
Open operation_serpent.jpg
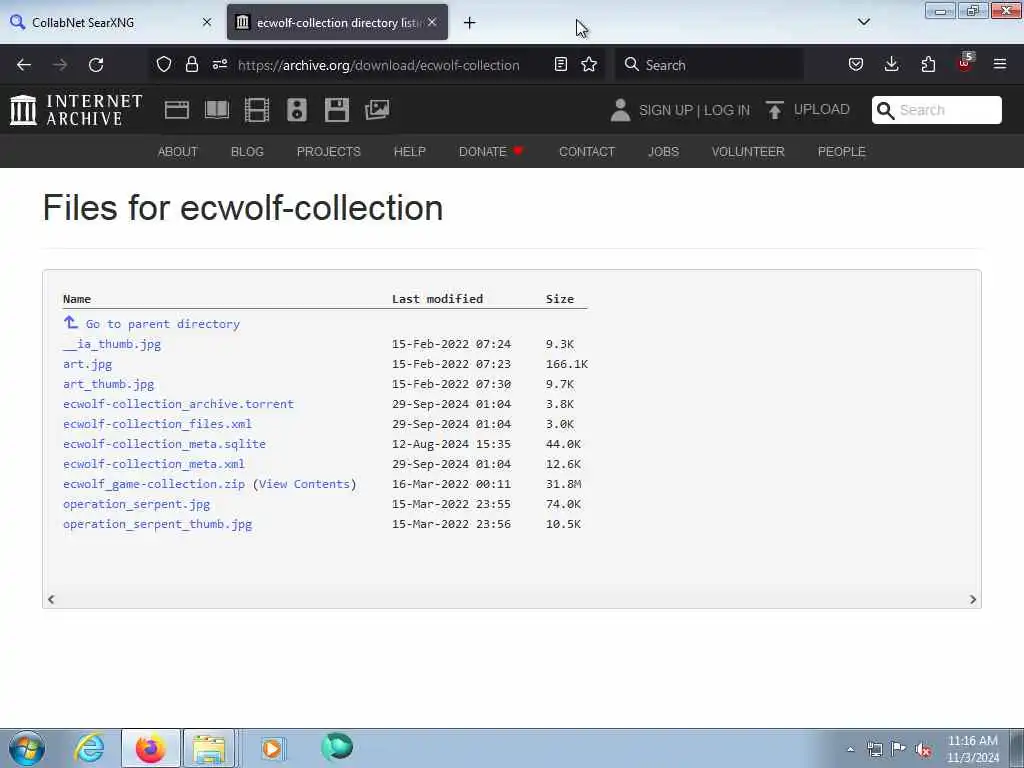136,504
